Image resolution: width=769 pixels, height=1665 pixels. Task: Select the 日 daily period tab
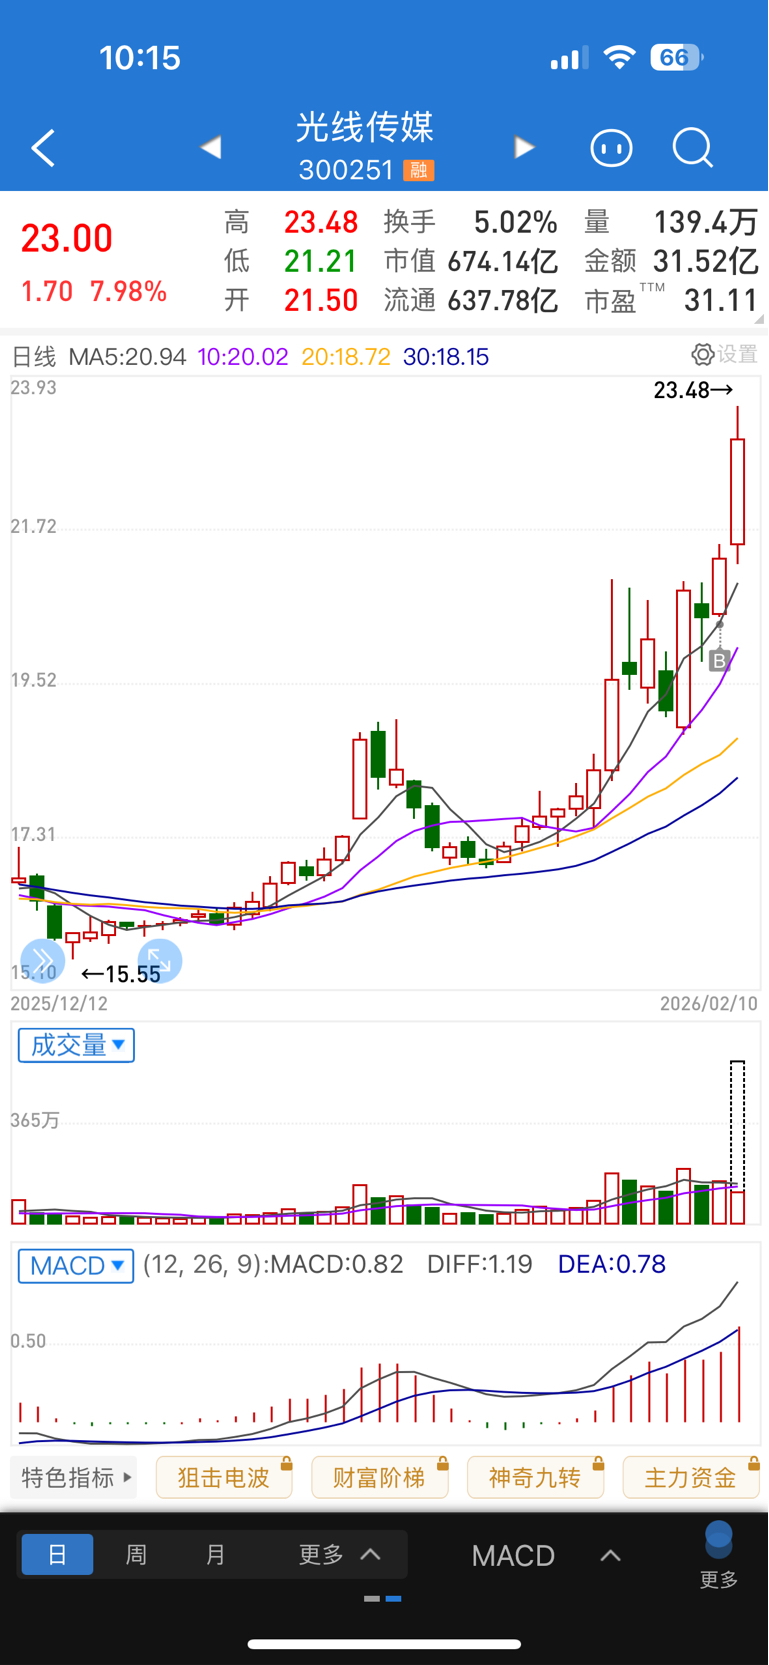(x=57, y=1554)
